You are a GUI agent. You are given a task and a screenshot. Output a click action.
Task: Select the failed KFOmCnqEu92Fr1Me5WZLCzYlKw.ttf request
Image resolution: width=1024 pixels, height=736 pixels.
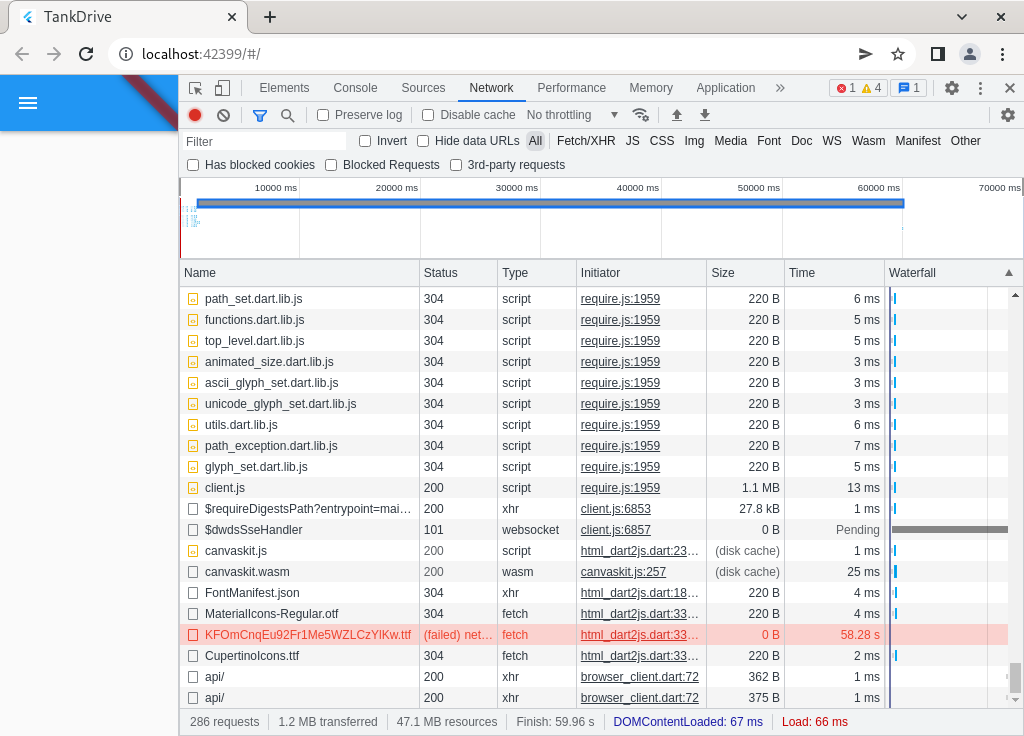coord(594,635)
